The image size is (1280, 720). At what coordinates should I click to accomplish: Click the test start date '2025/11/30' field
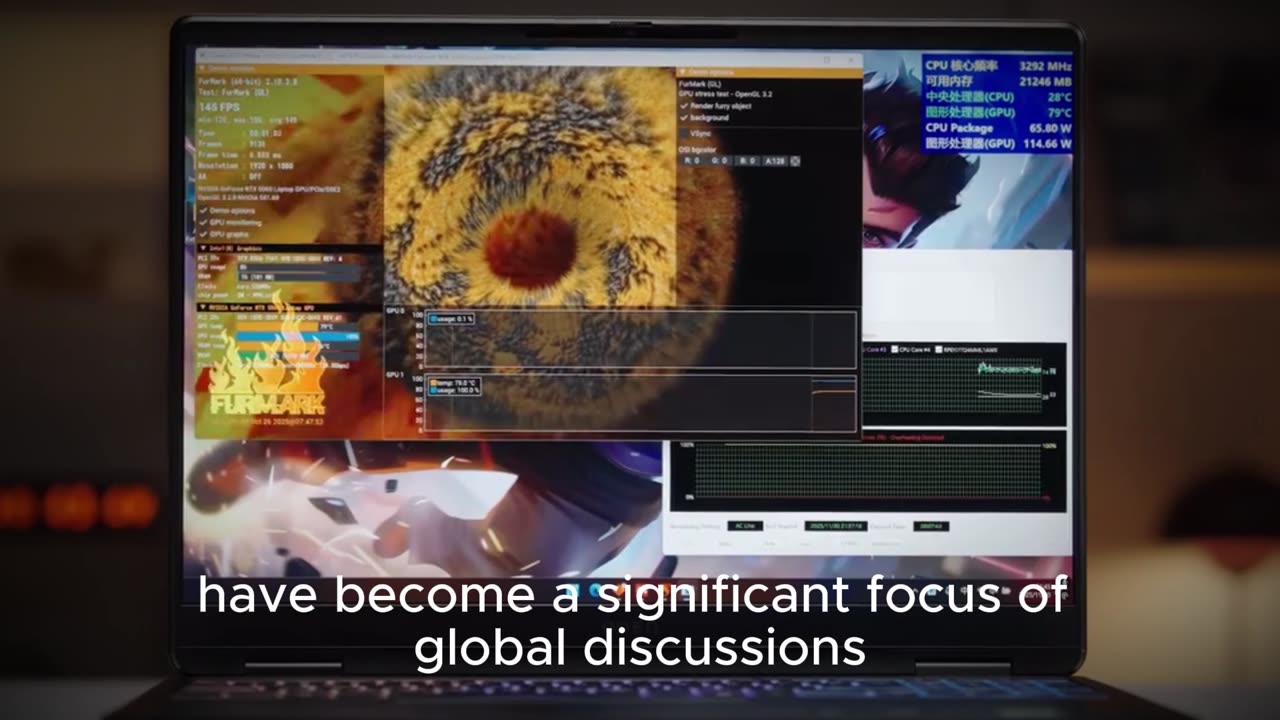[x=836, y=526]
